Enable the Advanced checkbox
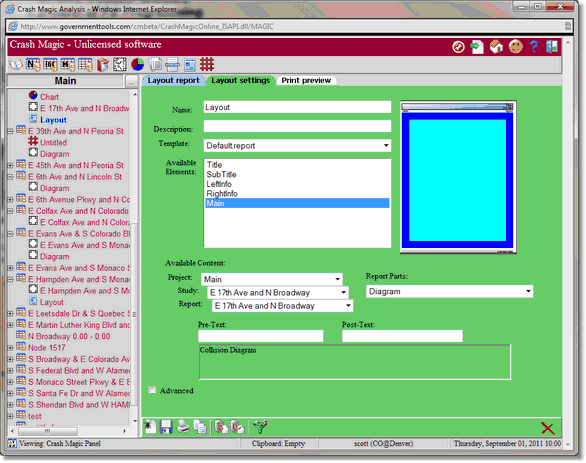586x463 pixels. 152,391
